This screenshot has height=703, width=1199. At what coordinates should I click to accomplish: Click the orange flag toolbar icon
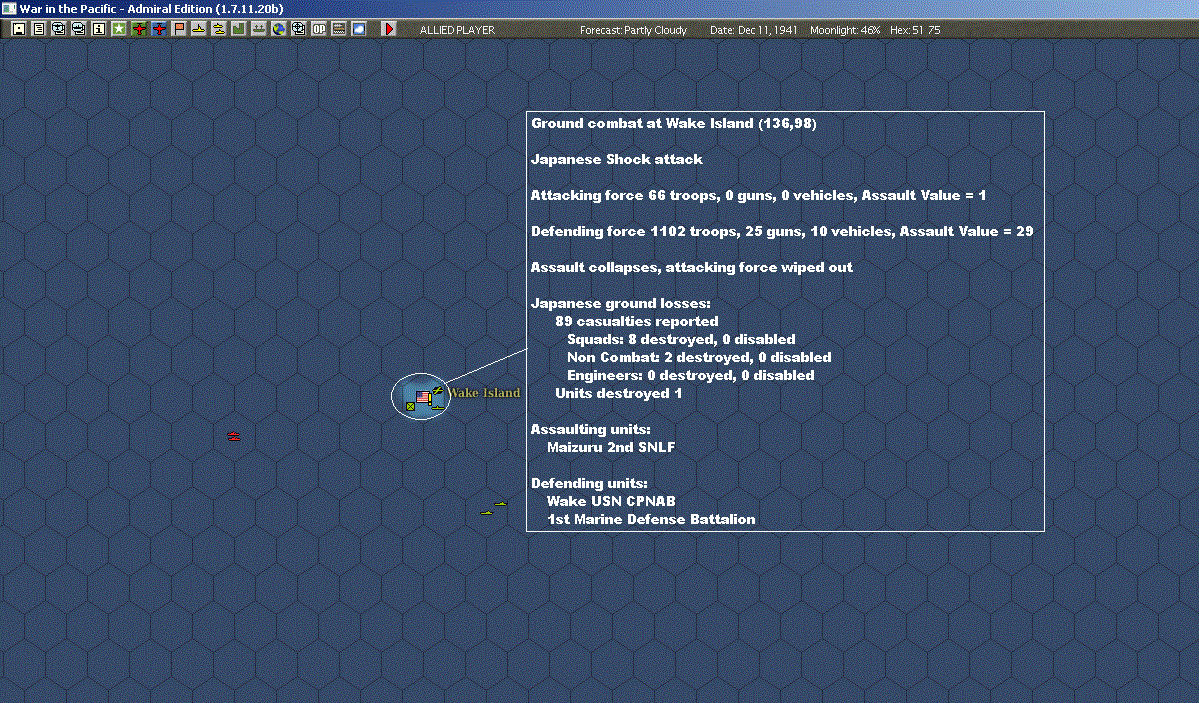[179, 29]
